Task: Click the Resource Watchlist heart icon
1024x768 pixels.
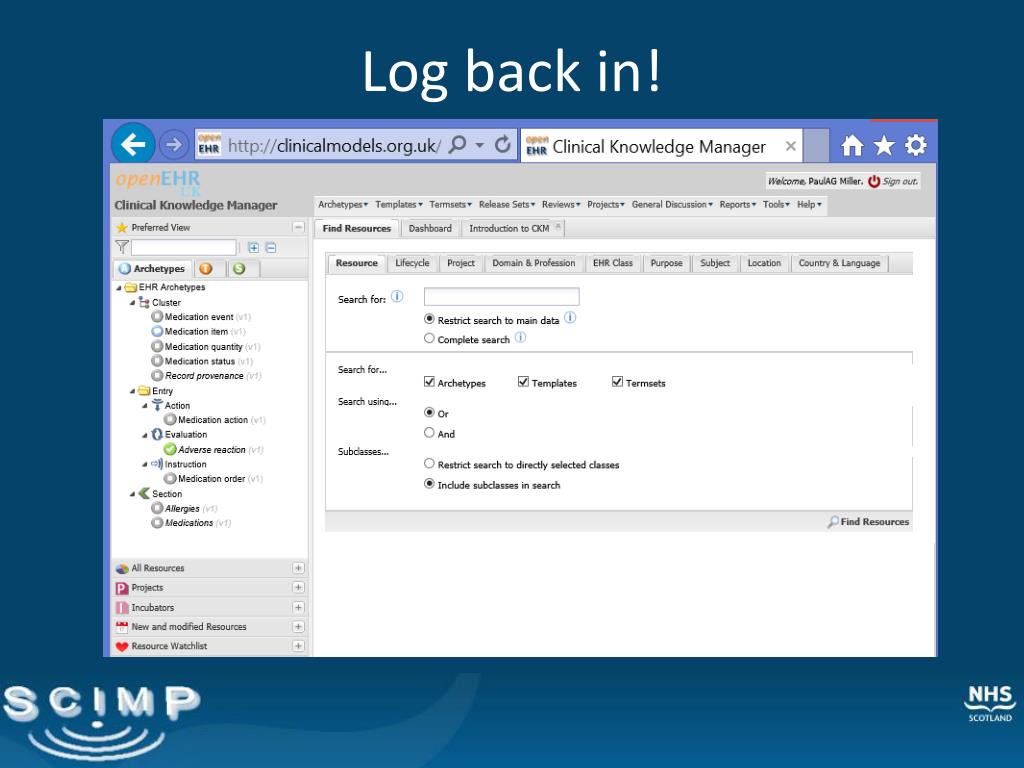Action: point(121,647)
